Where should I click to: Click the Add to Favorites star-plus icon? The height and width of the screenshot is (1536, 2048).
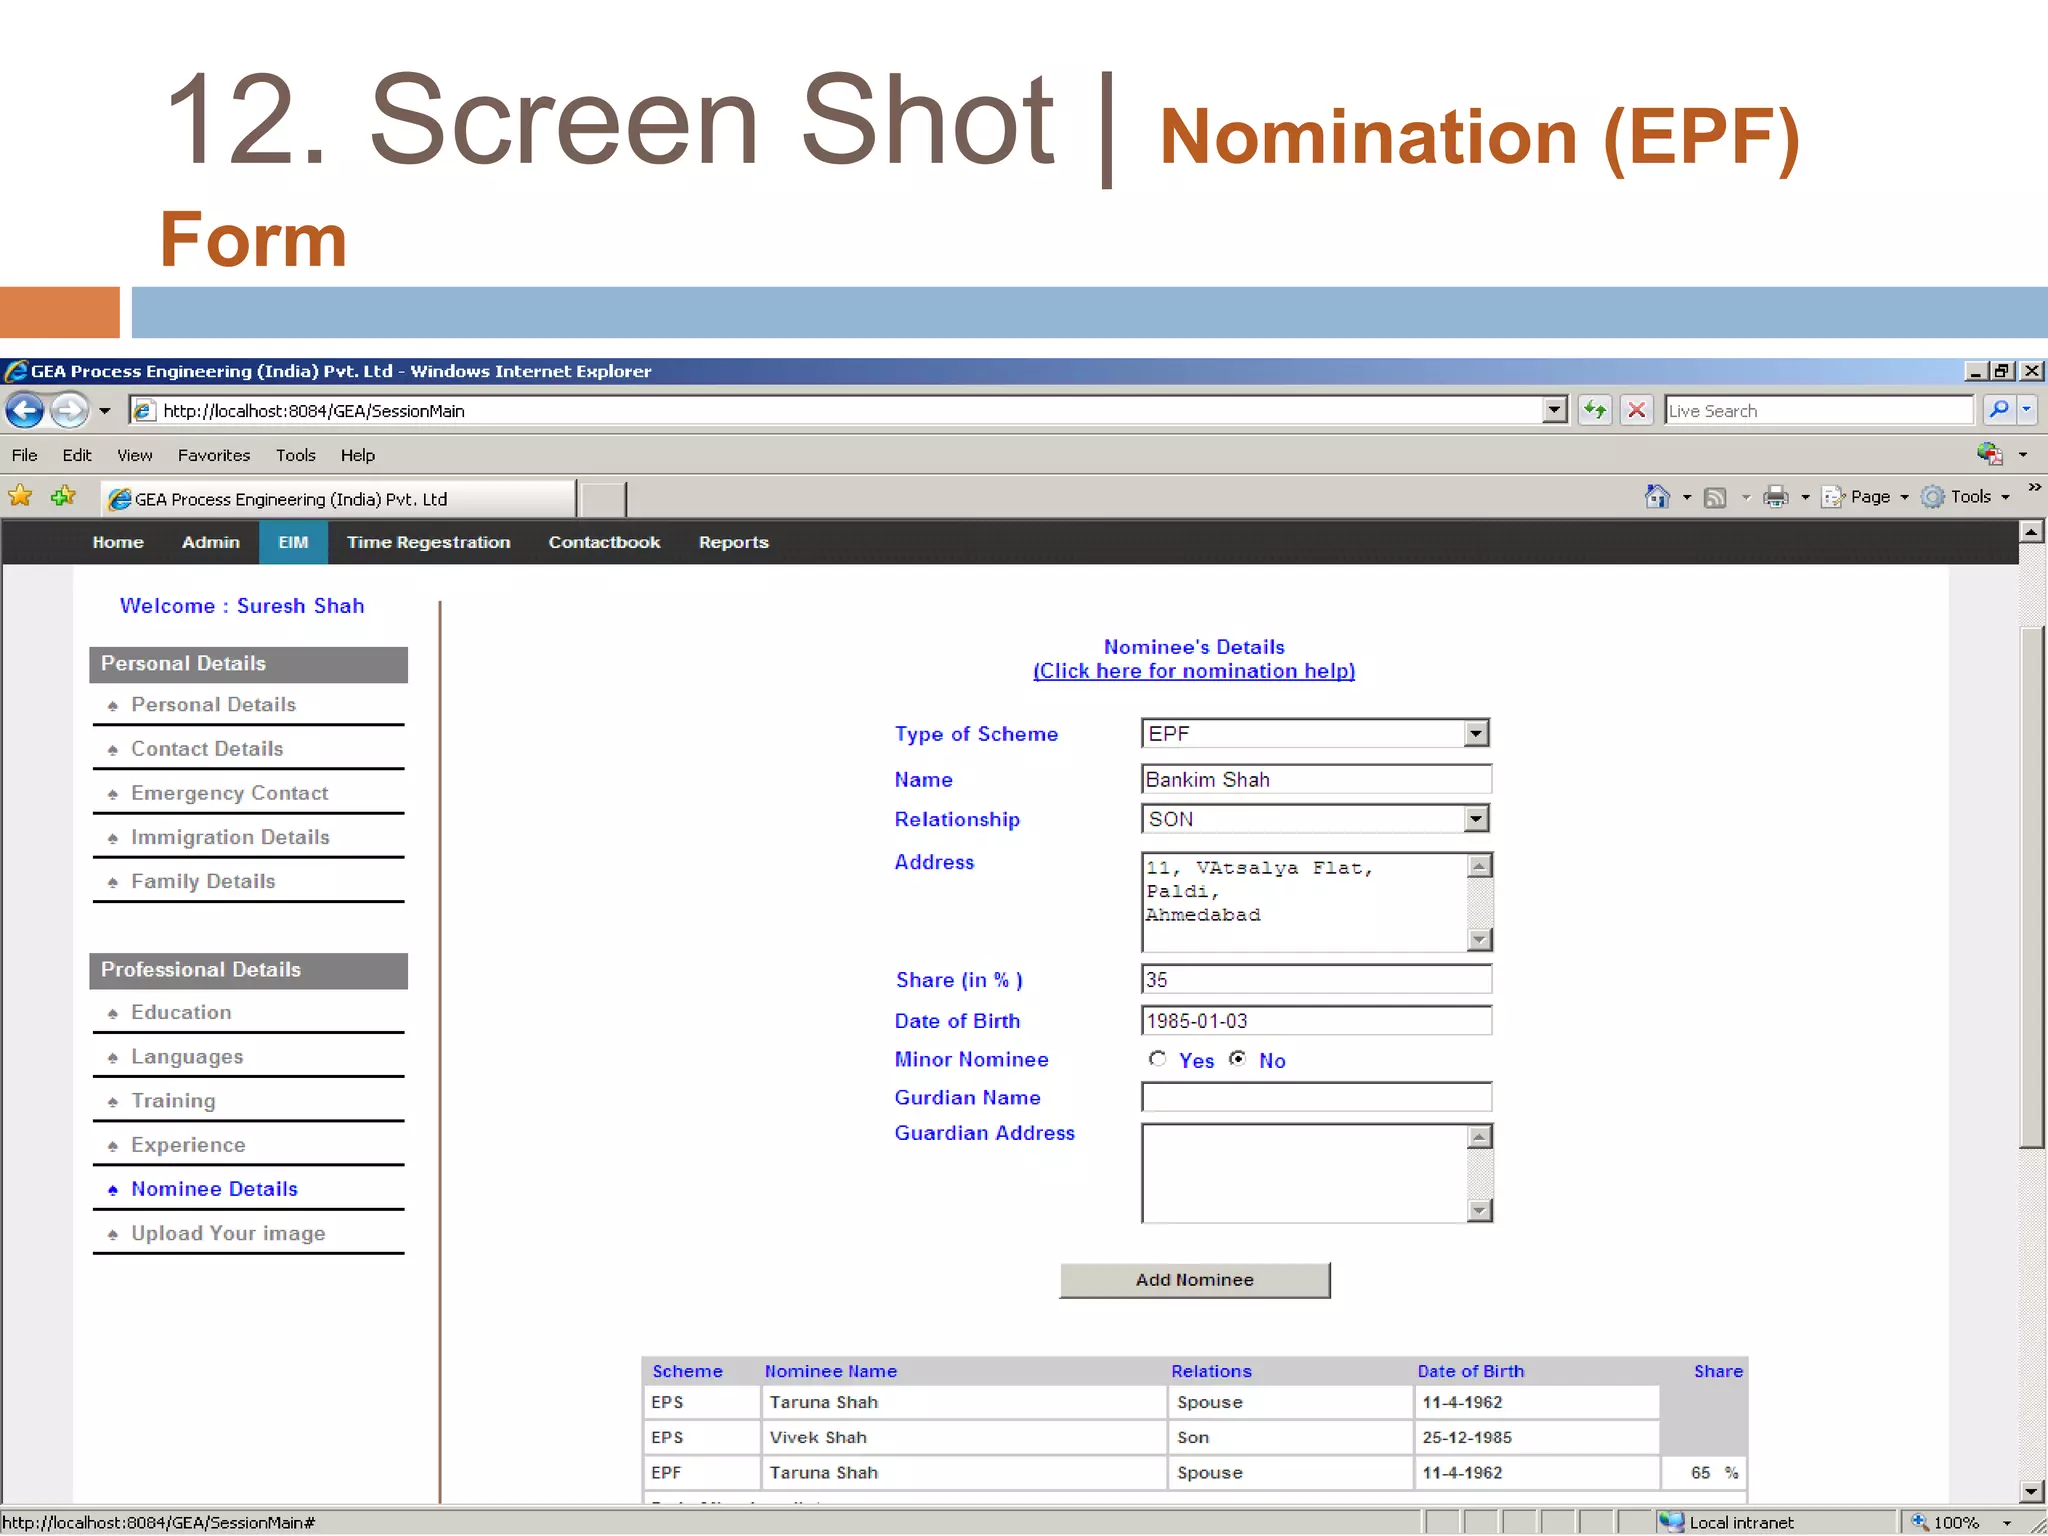[x=63, y=496]
